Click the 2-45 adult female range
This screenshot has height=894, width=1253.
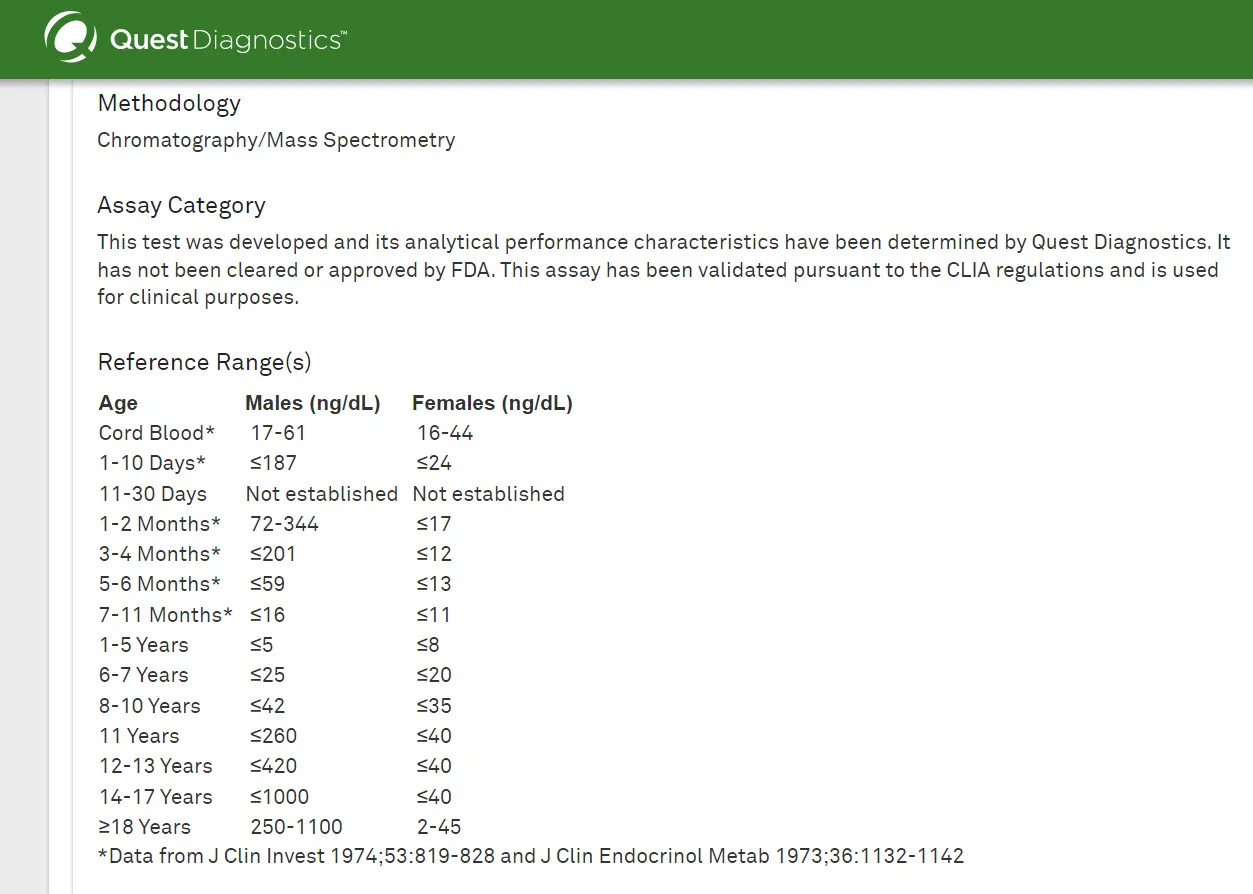pyautogui.click(x=439, y=827)
